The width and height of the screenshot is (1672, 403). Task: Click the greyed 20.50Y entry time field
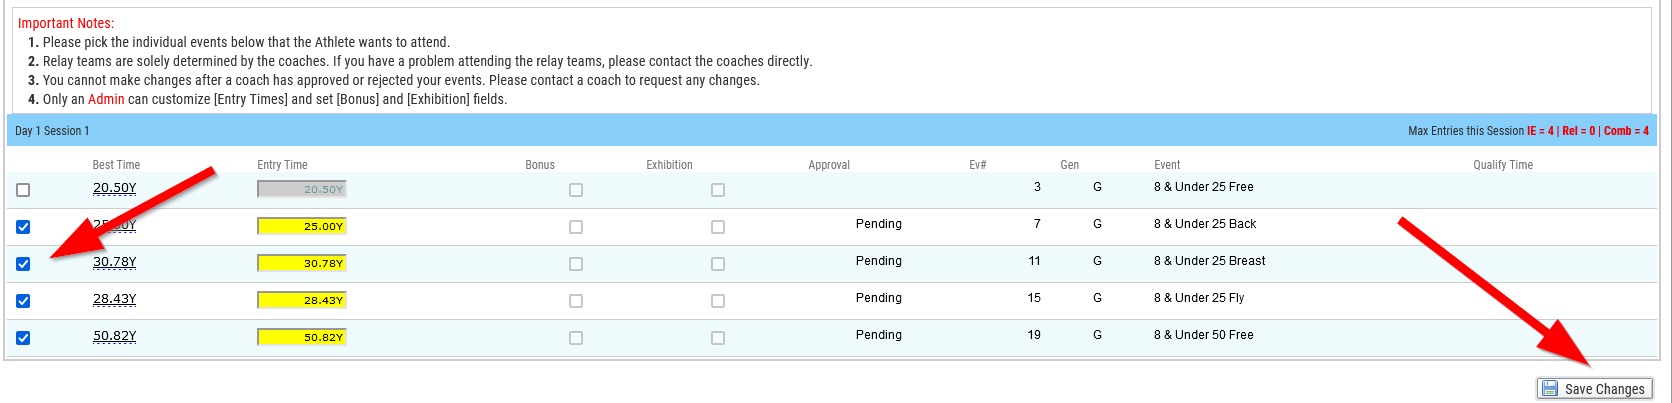pyautogui.click(x=301, y=189)
